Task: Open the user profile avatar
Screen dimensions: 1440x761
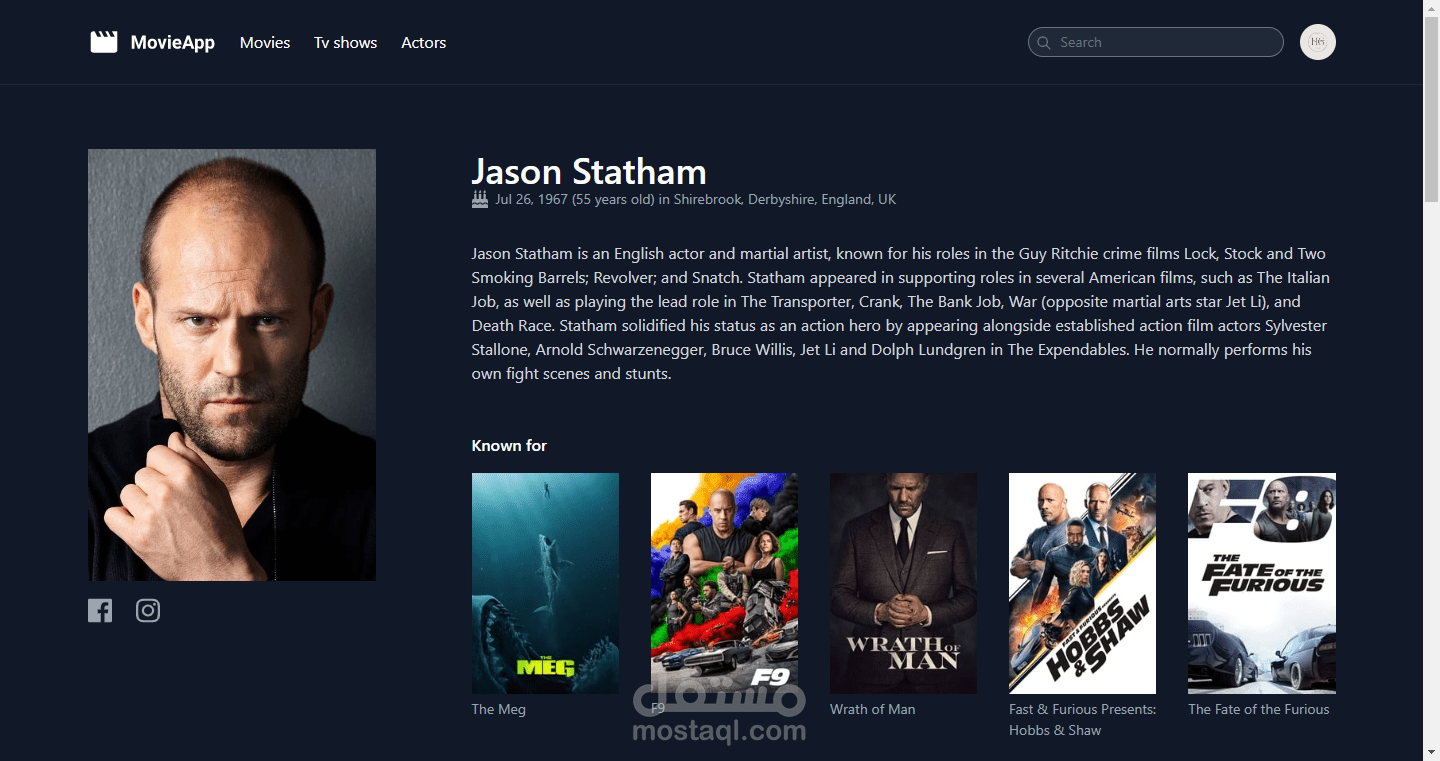Action: [1318, 42]
